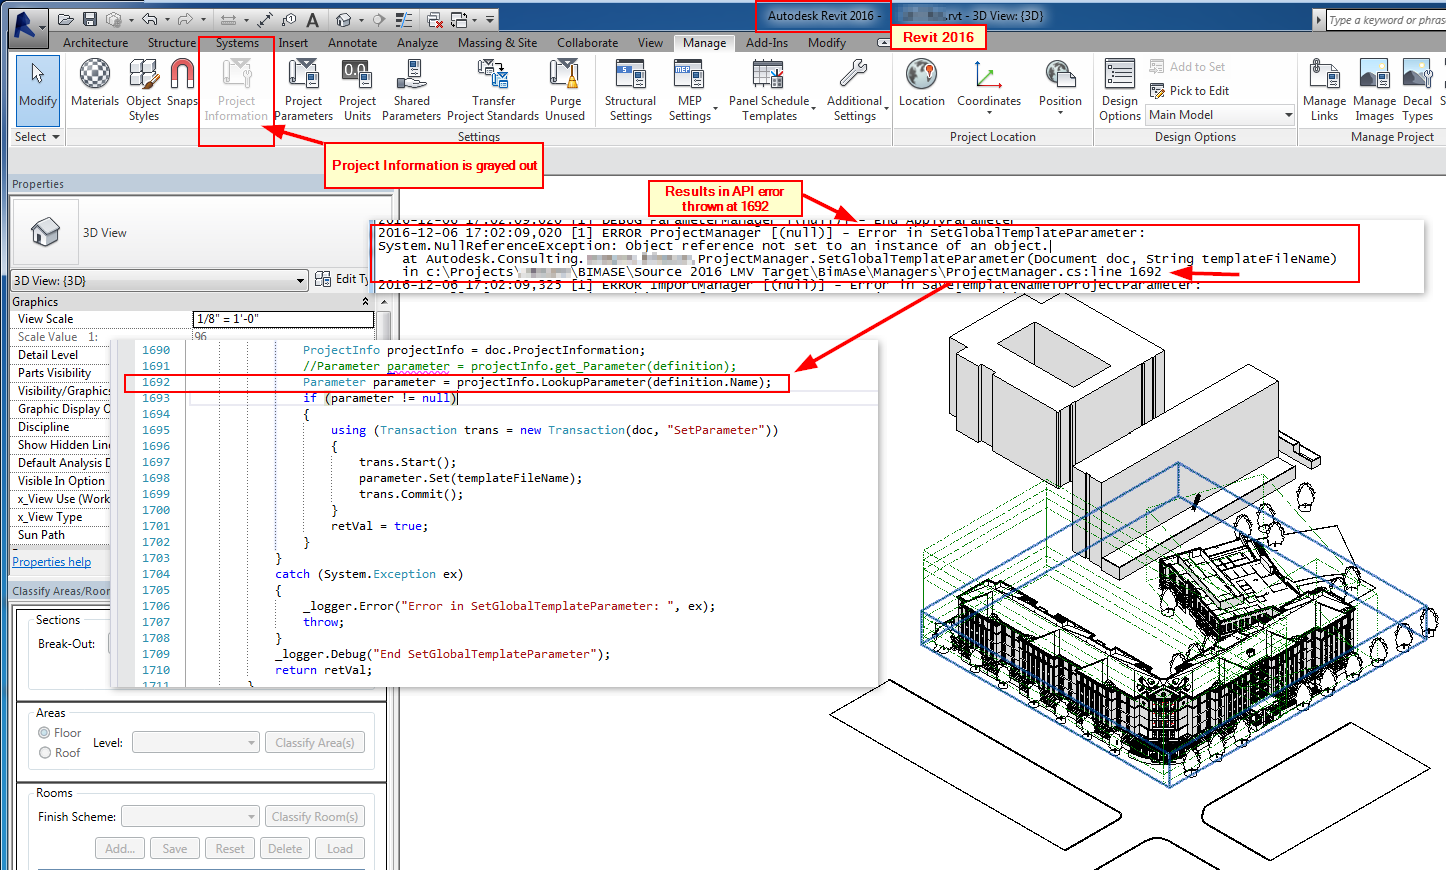Open the Properties help link
Image resolution: width=1446 pixels, height=870 pixels.
[x=51, y=561]
